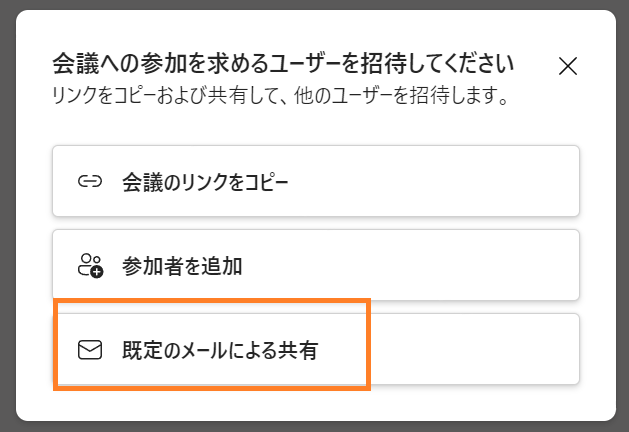629x432 pixels.
Task: Close the invite dialog with X
Action: [568, 66]
